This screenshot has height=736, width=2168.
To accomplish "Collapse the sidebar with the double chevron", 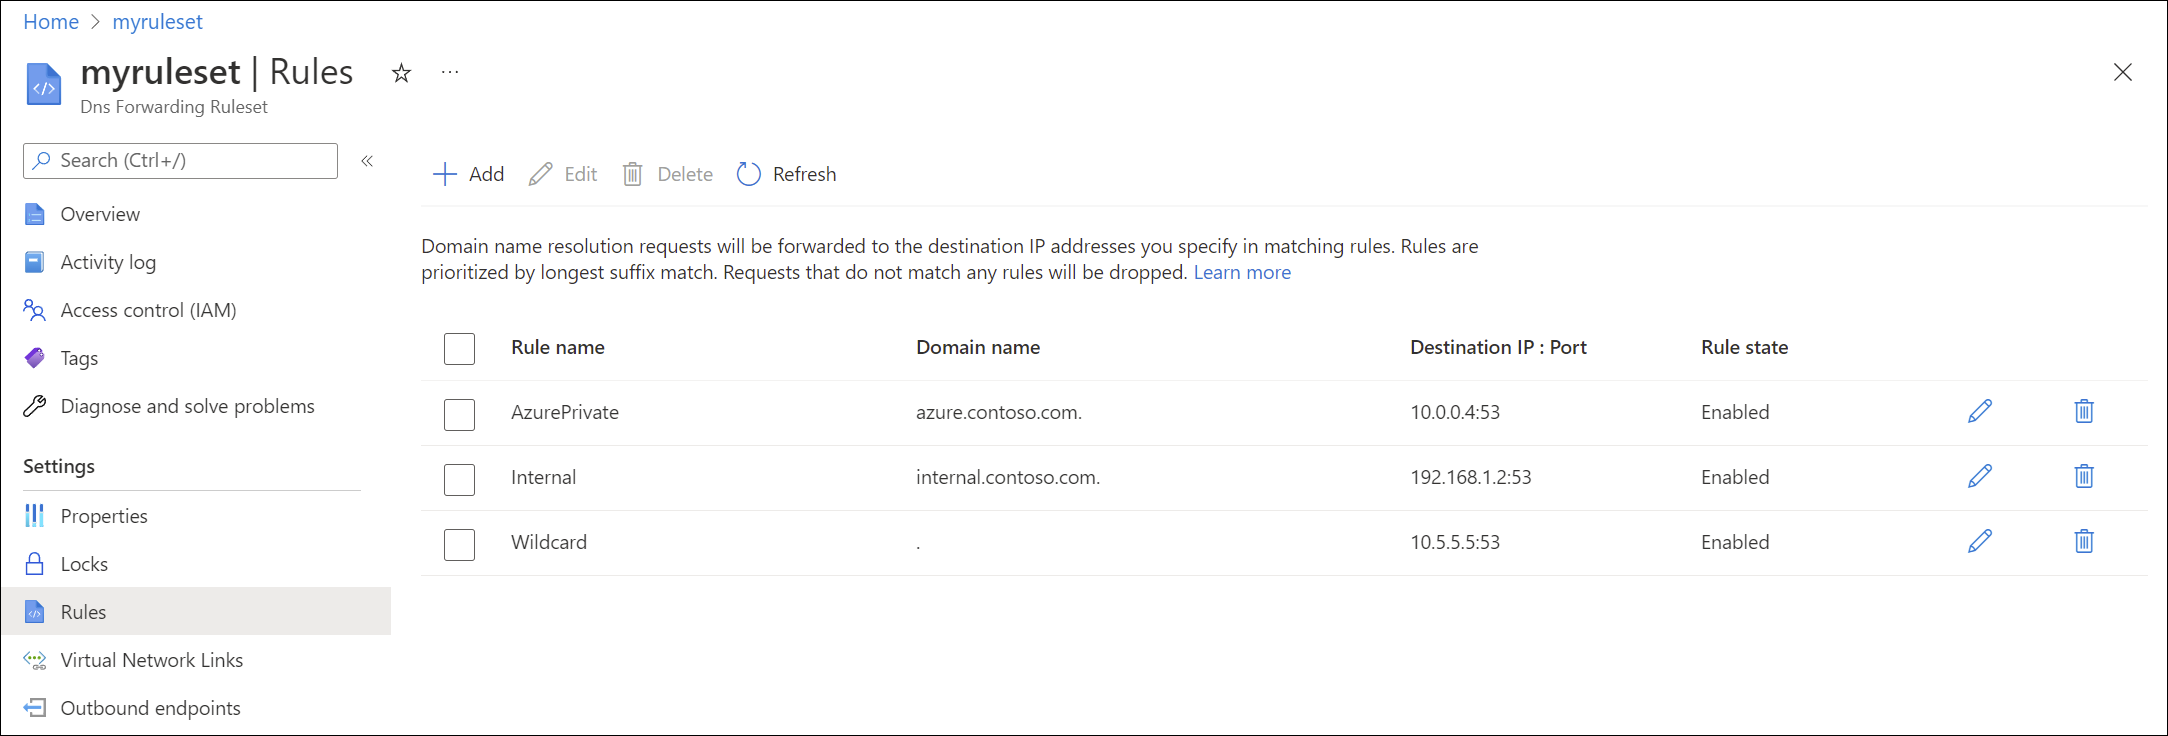I will click(367, 161).
